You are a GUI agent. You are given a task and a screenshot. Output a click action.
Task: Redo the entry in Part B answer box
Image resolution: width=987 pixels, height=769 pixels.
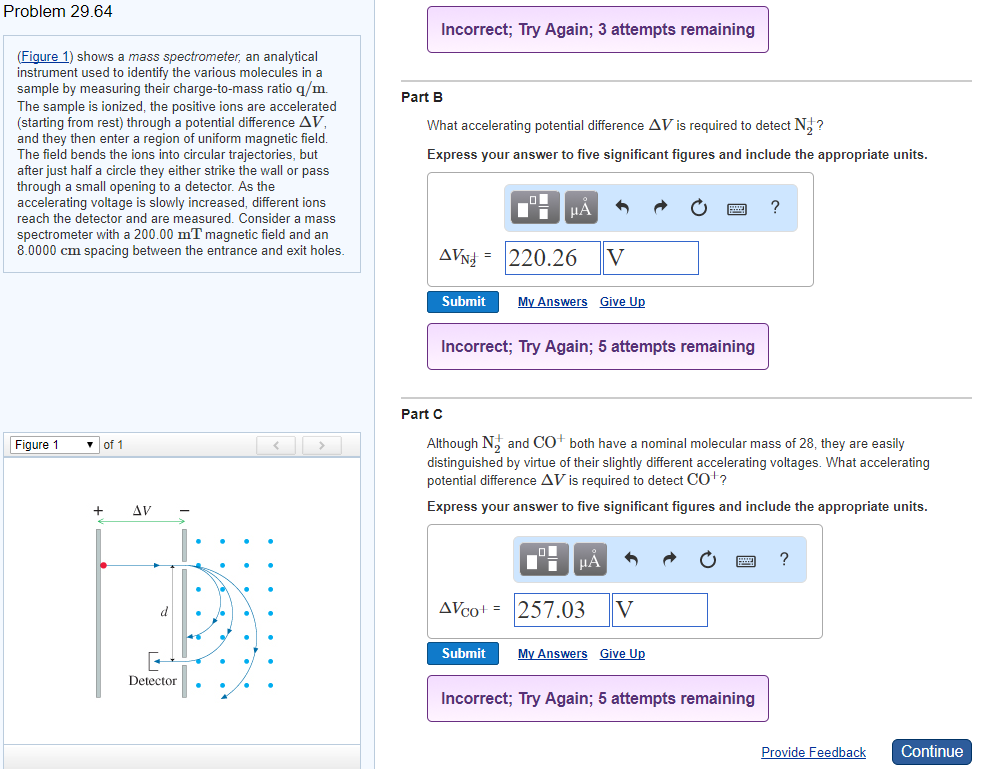coord(659,207)
